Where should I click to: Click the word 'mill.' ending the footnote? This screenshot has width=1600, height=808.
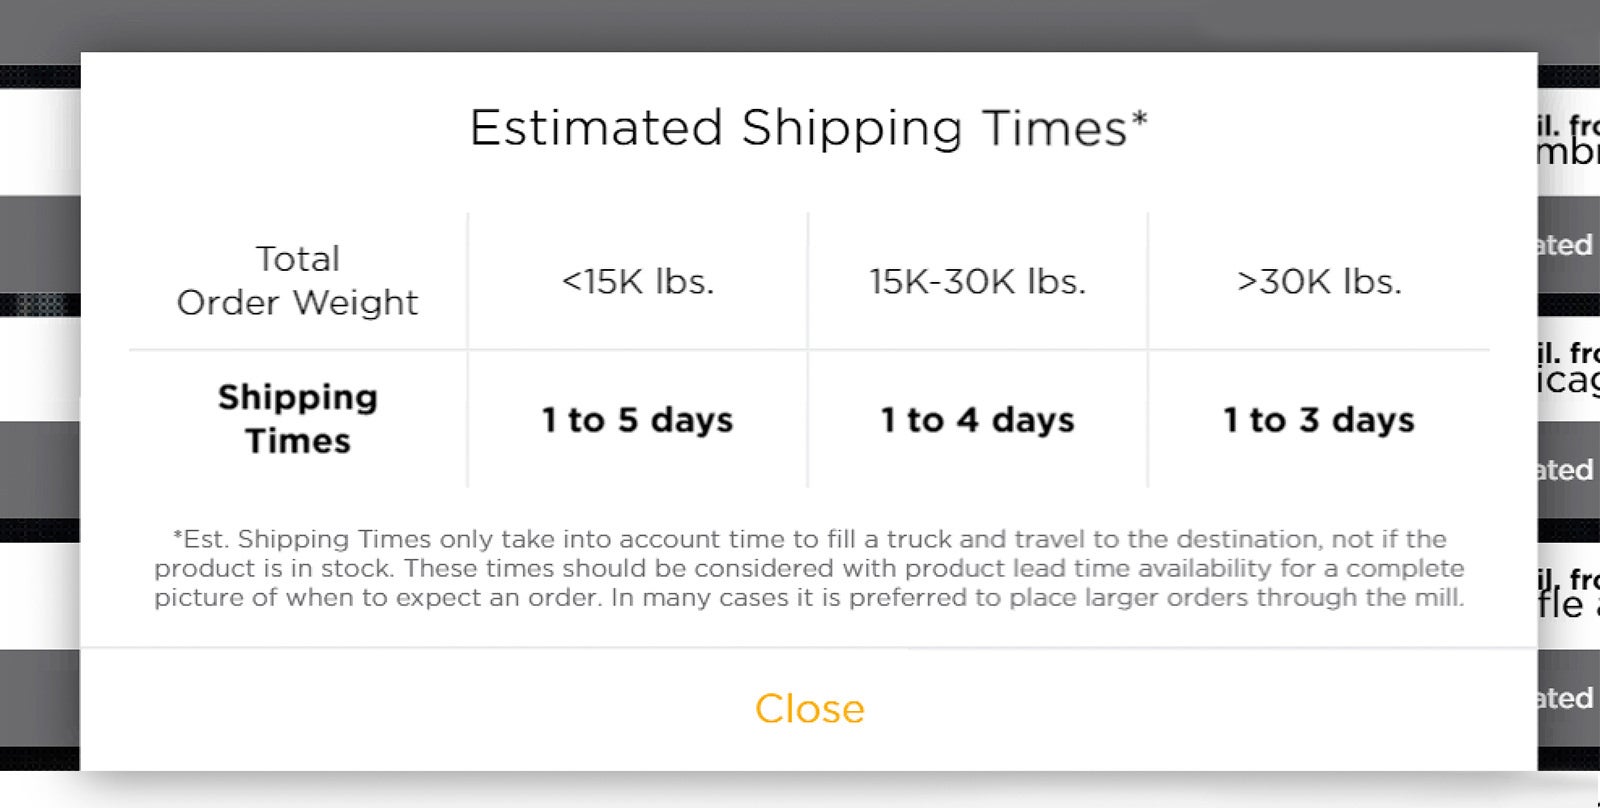pos(1440,598)
